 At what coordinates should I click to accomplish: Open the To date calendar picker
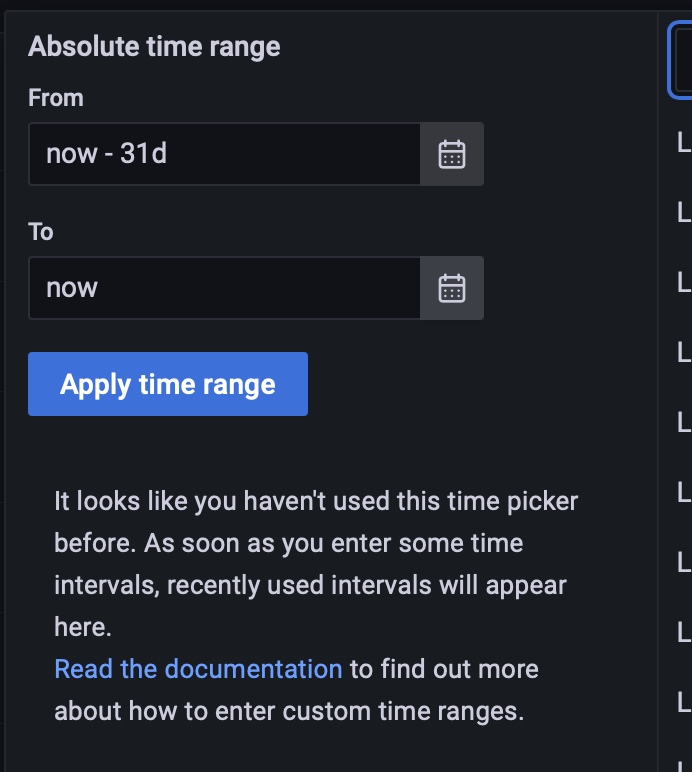click(452, 288)
